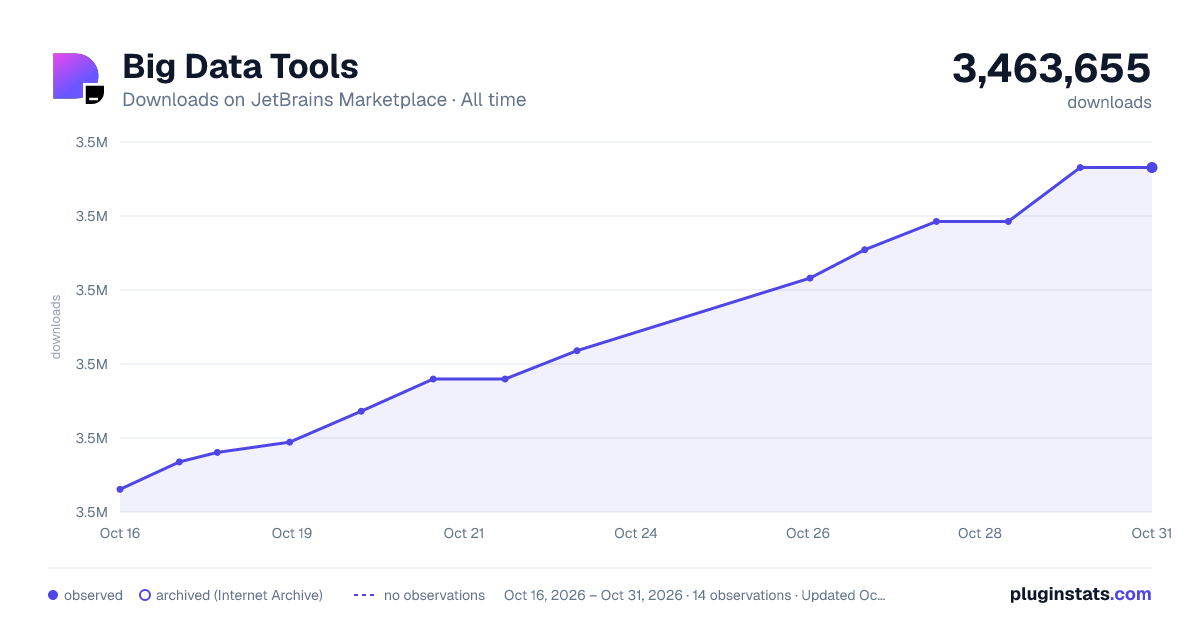
Task: Click the first data point at Oct 16
Action: click(120, 489)
